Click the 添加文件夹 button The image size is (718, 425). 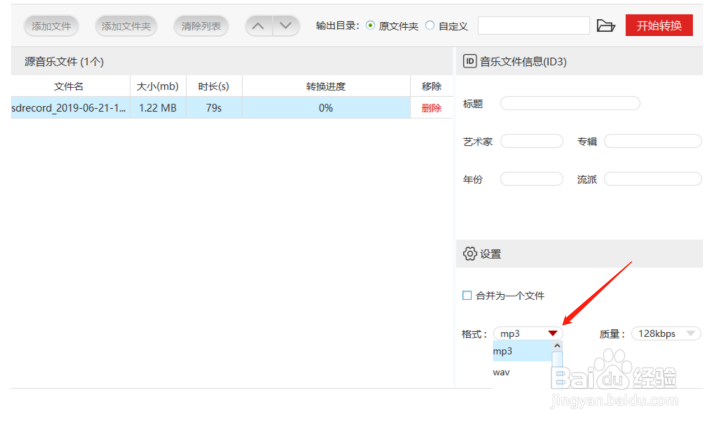[126, 26]
